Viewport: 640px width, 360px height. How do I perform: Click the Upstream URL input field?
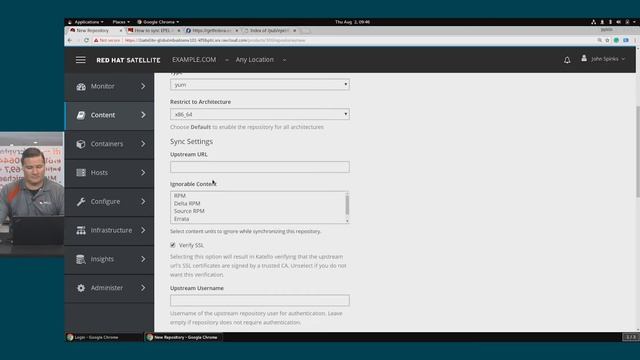point(260,167)
